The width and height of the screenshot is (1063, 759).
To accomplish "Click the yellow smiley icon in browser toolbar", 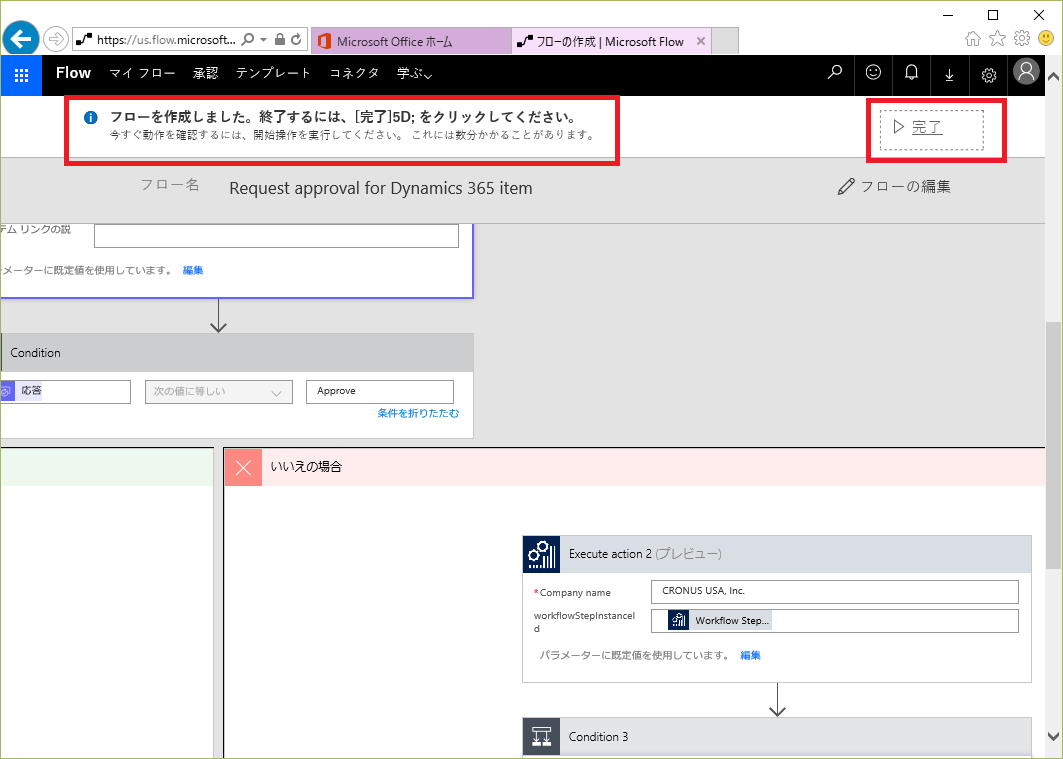I will [1046, 39].
